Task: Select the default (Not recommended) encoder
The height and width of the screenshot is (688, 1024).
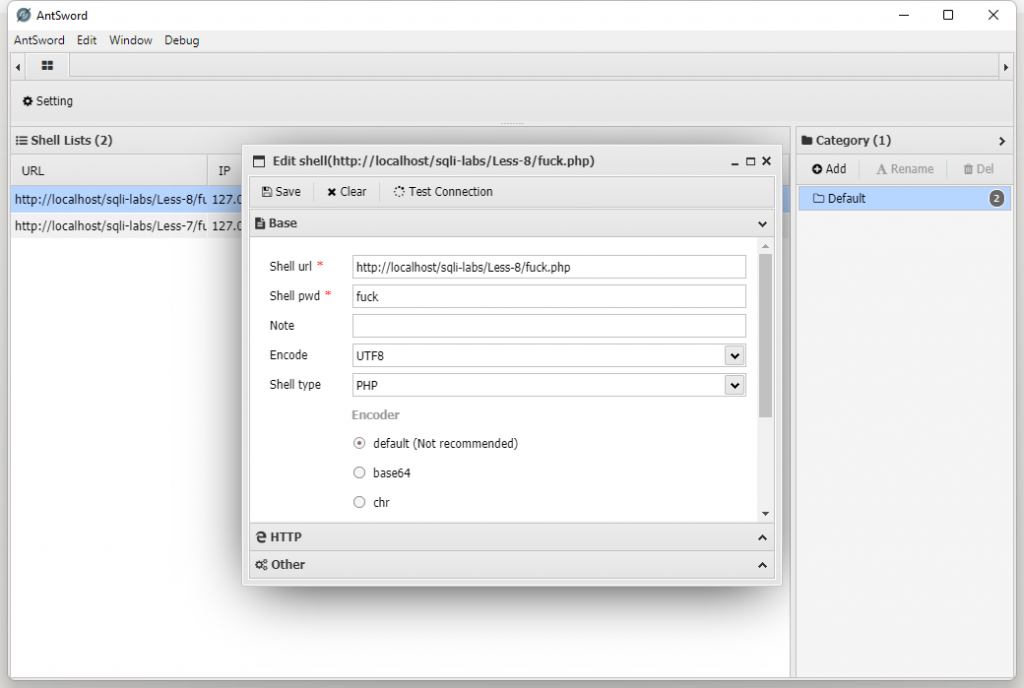Action: click(360, 443)
